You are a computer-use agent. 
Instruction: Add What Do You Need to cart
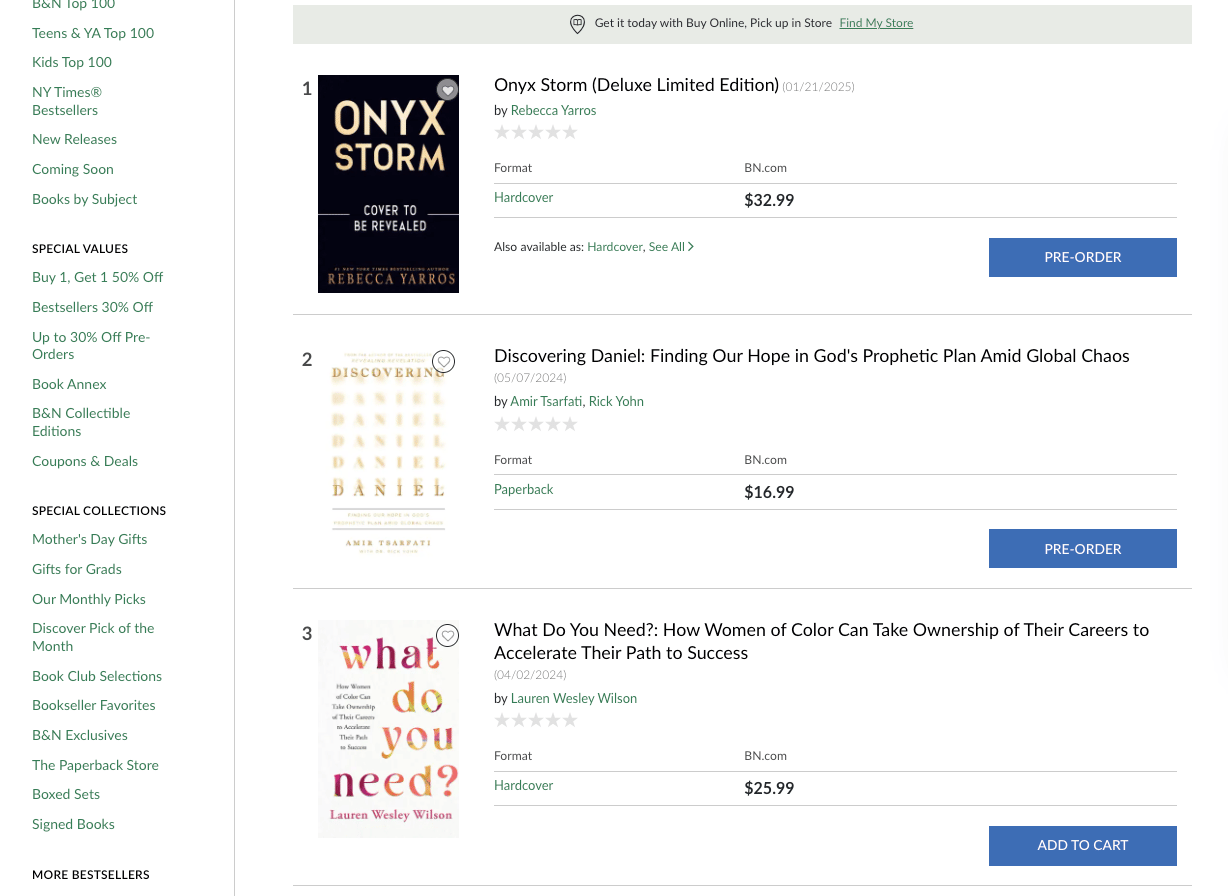point(1082,845)
